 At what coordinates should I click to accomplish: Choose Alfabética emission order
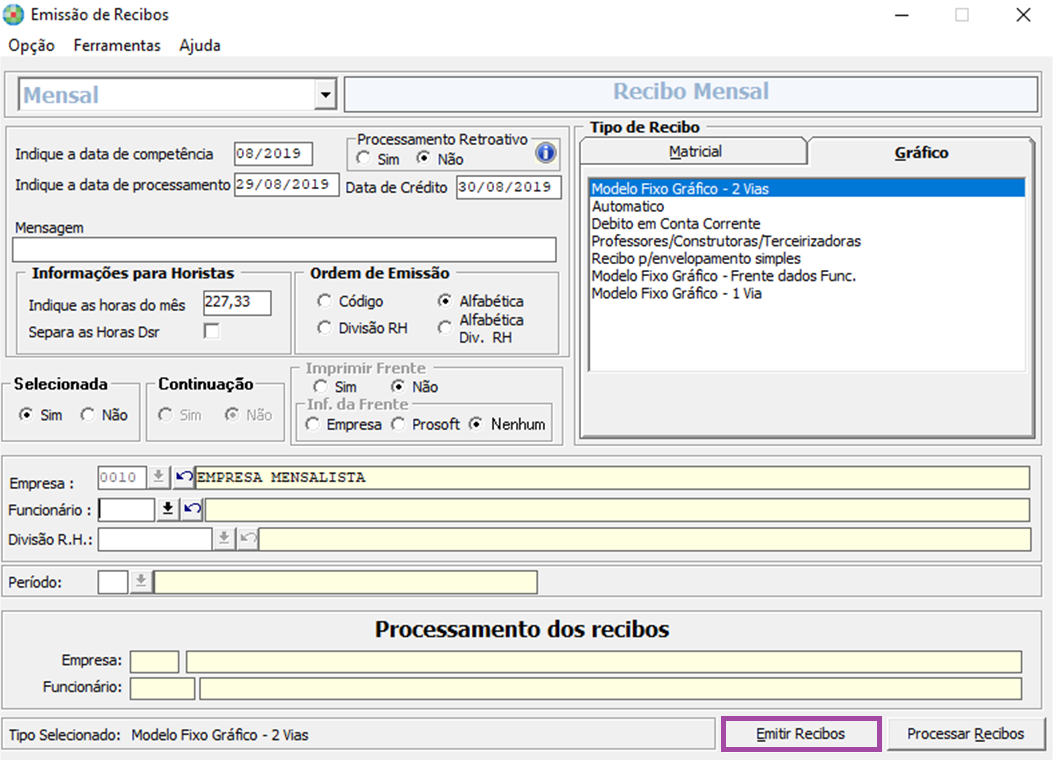tap(445, 301)
